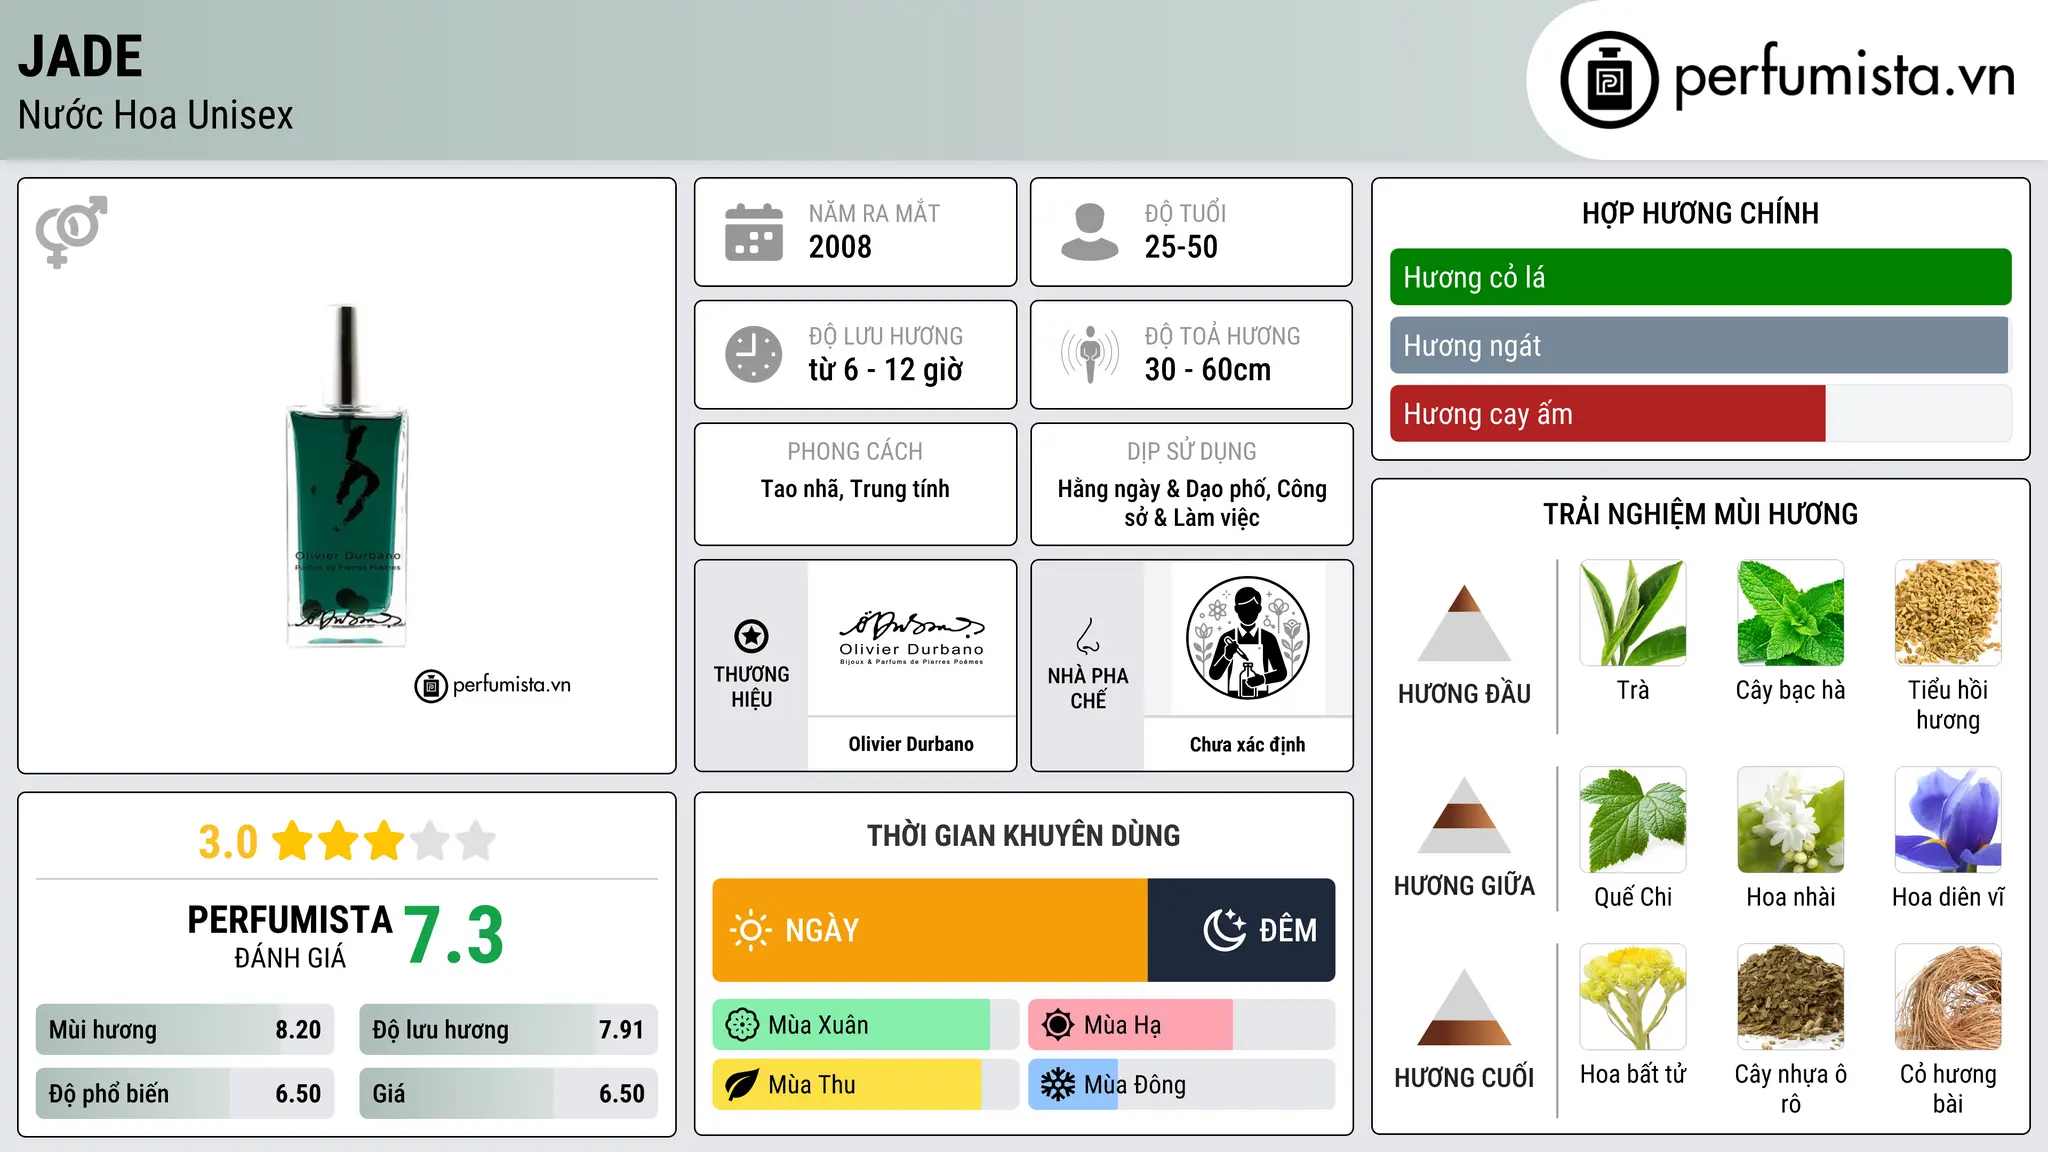The image size is (2048, 1152).
Task: Select the Hoa nhài note image
Action: click(1790, 820)
